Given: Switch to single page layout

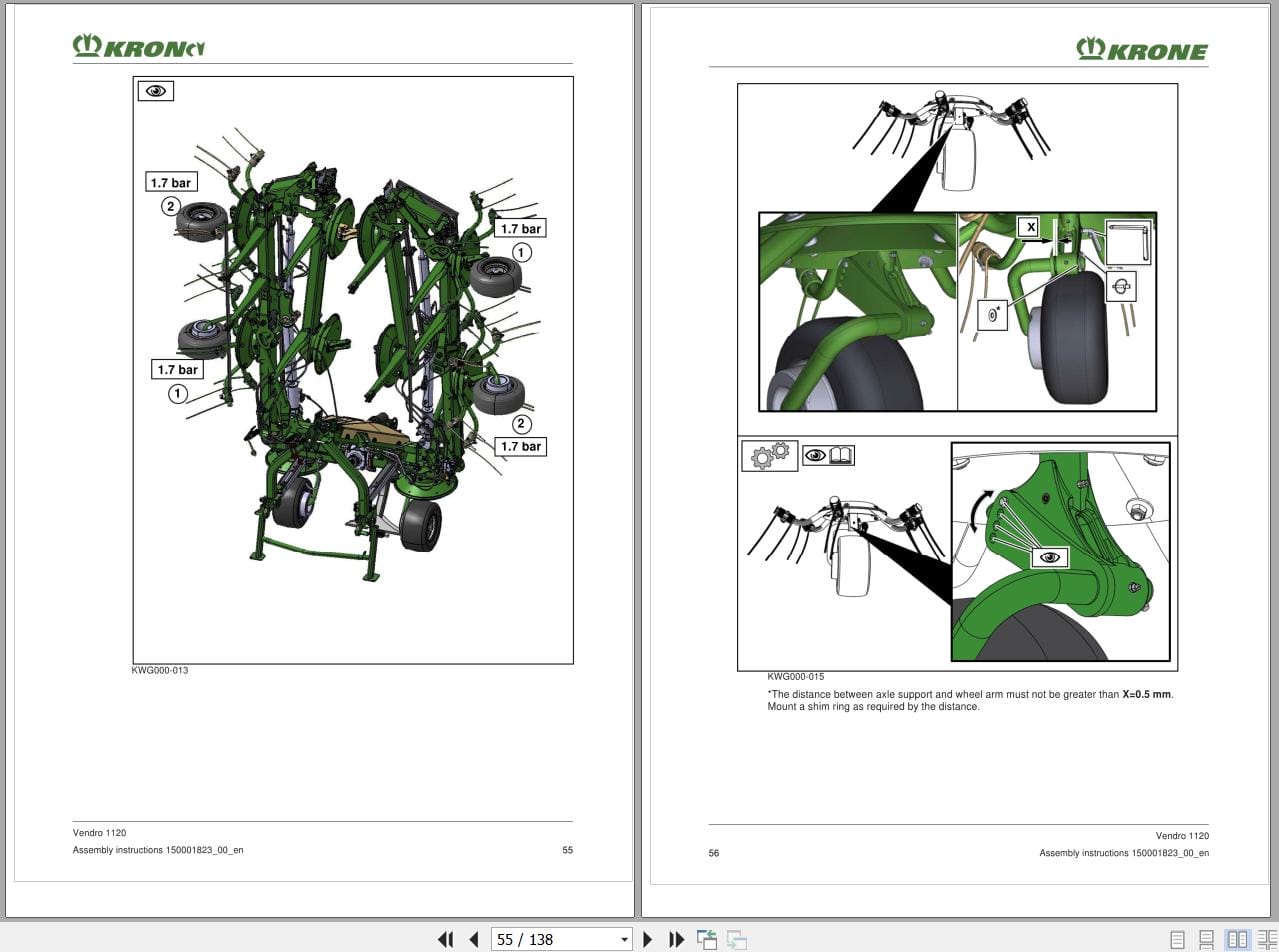Looking at the screenshot, I should (1180, 939).
